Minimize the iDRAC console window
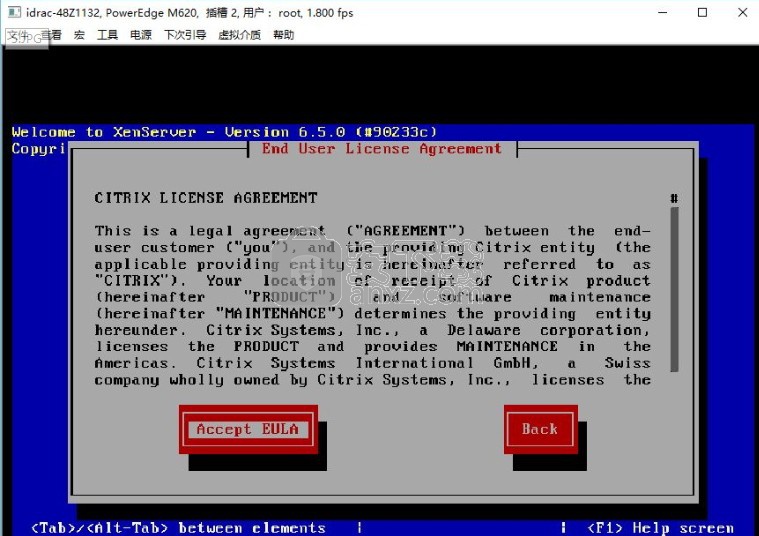Image resolution: width=759 pixels, height=536 pixels. point(663,13)
